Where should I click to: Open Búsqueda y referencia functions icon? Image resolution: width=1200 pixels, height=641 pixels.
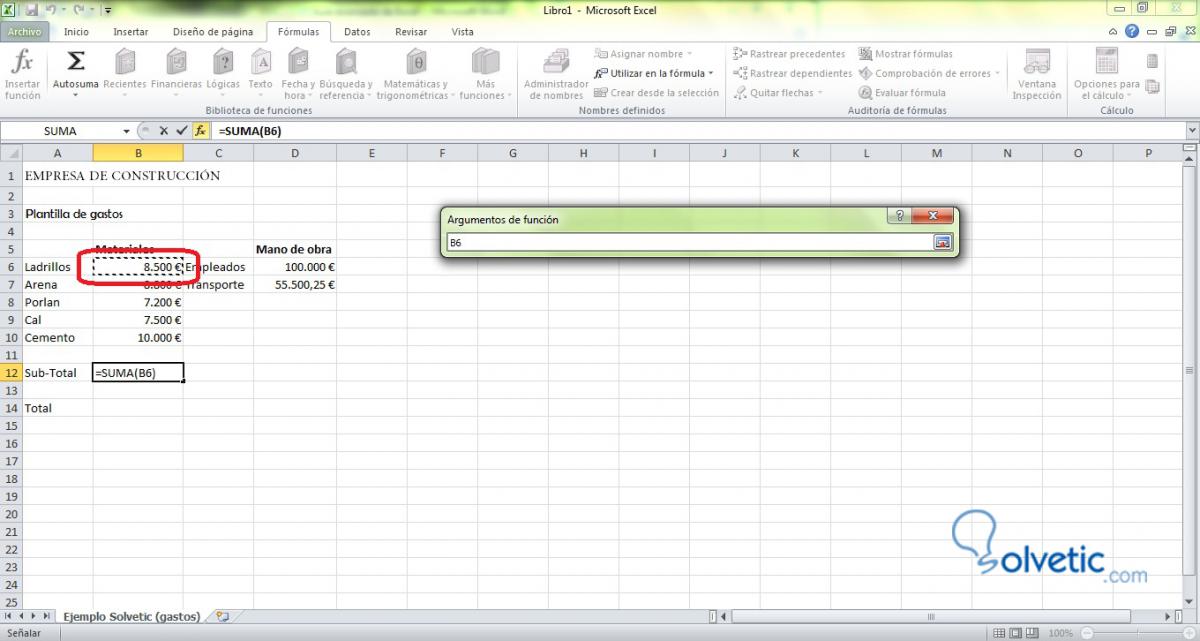coord(346,62)
